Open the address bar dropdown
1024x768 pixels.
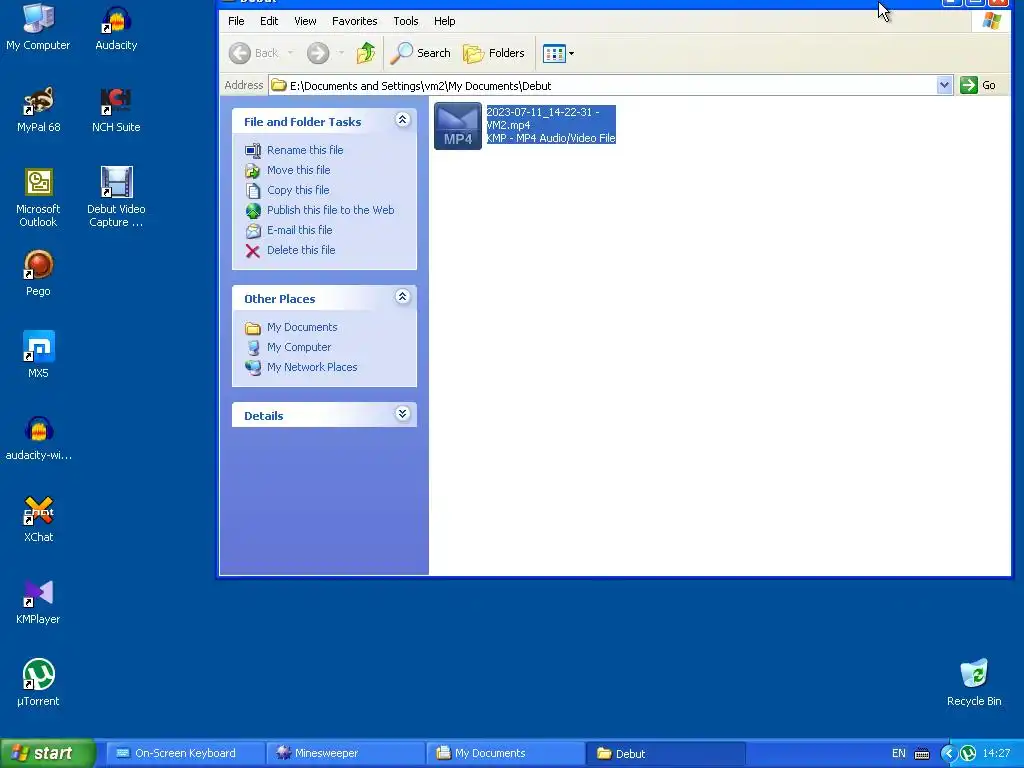[944, 85]
